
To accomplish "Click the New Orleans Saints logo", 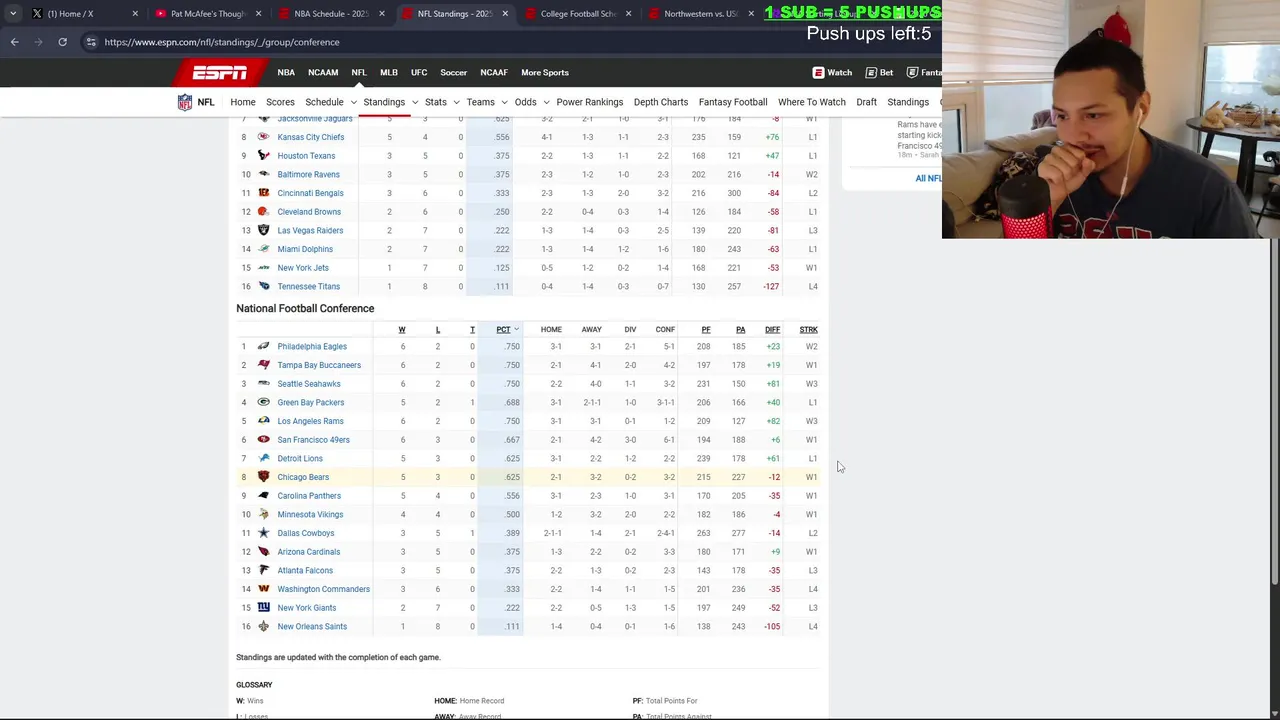I will (264, 627).
